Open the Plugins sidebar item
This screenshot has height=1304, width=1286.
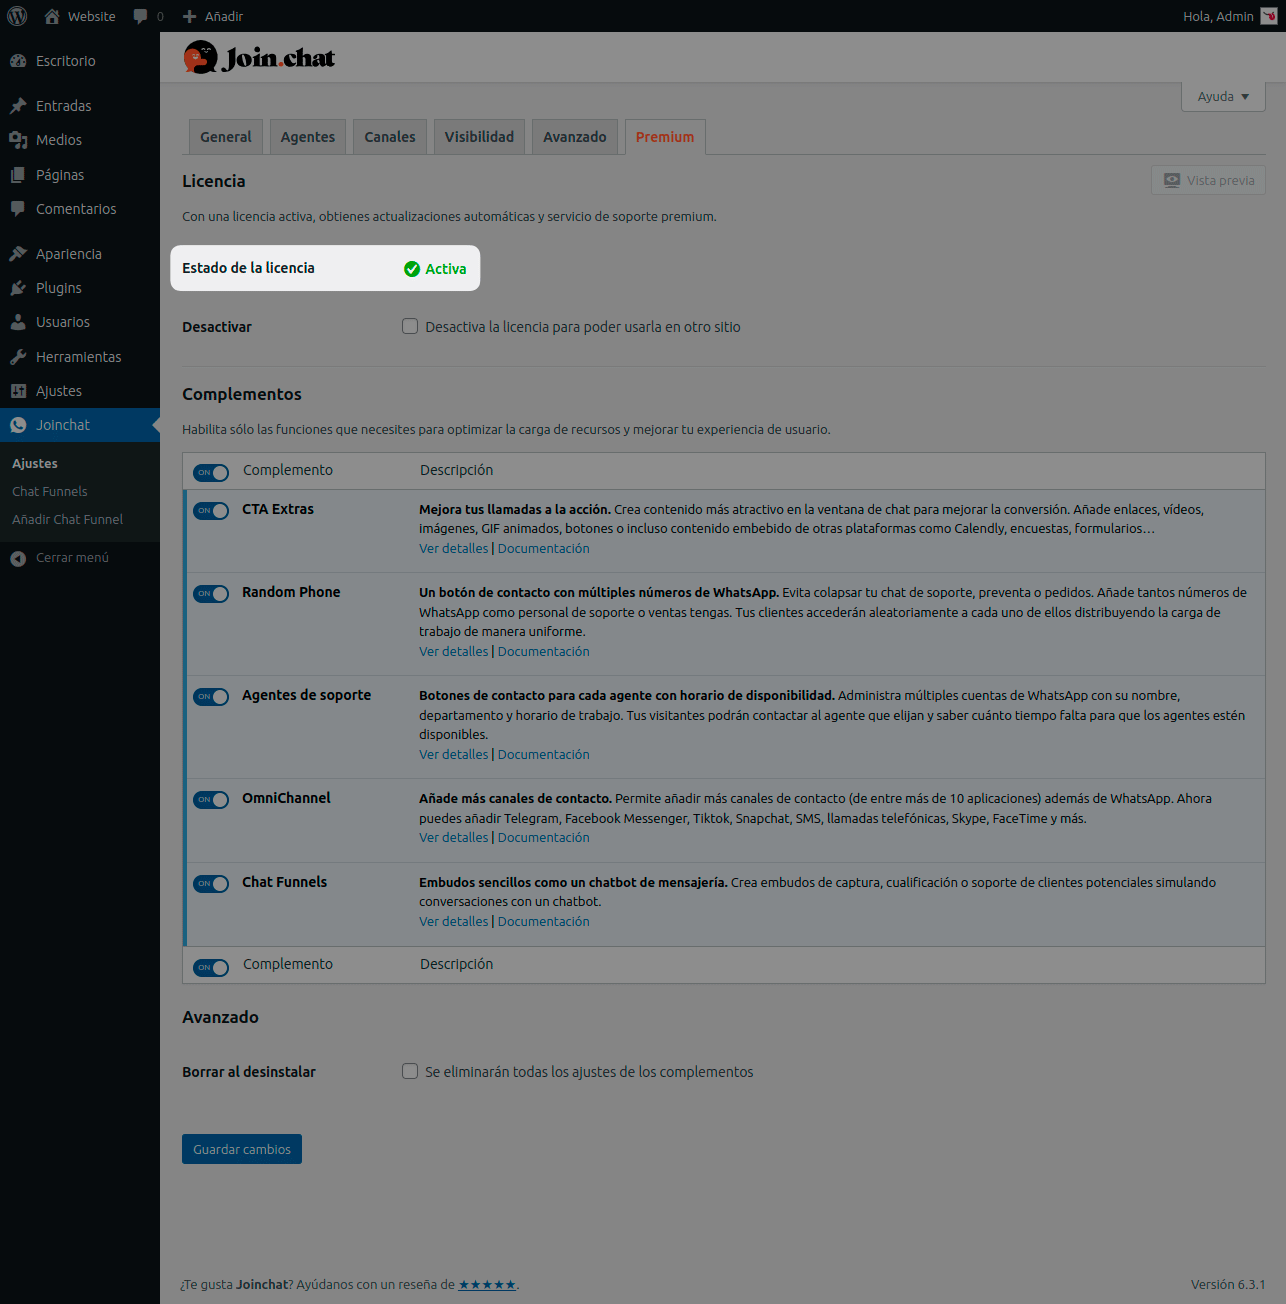[x=58, y=288]
